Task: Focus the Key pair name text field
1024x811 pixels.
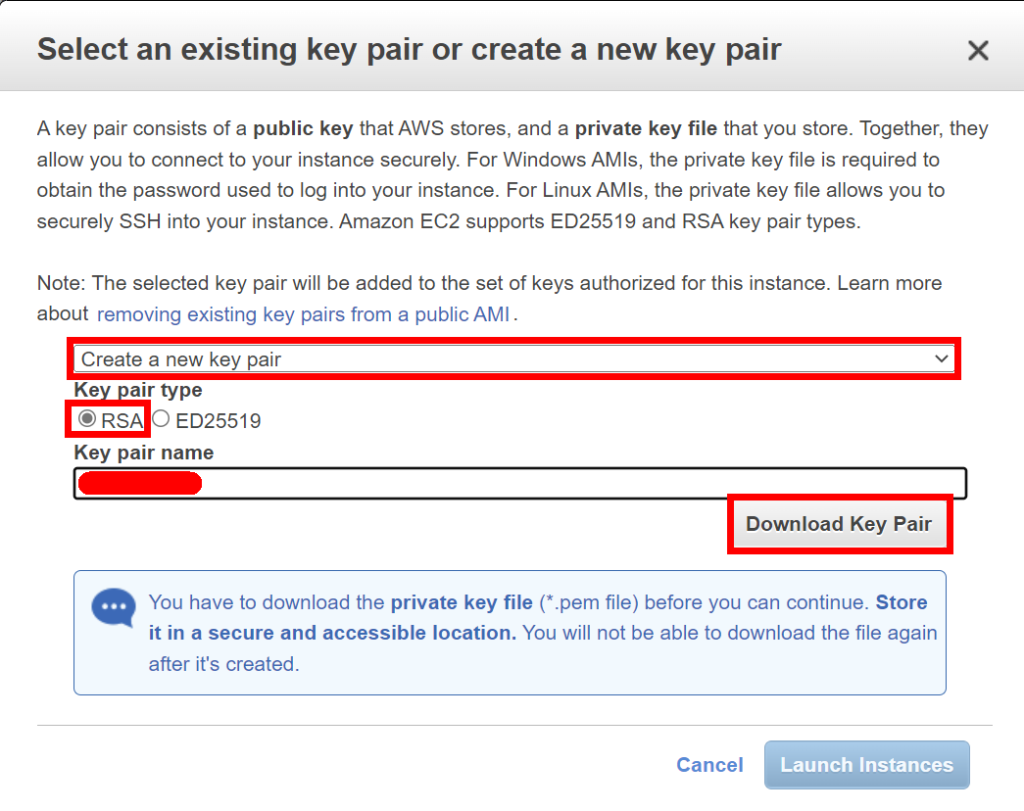Action: tap(520, 483)
